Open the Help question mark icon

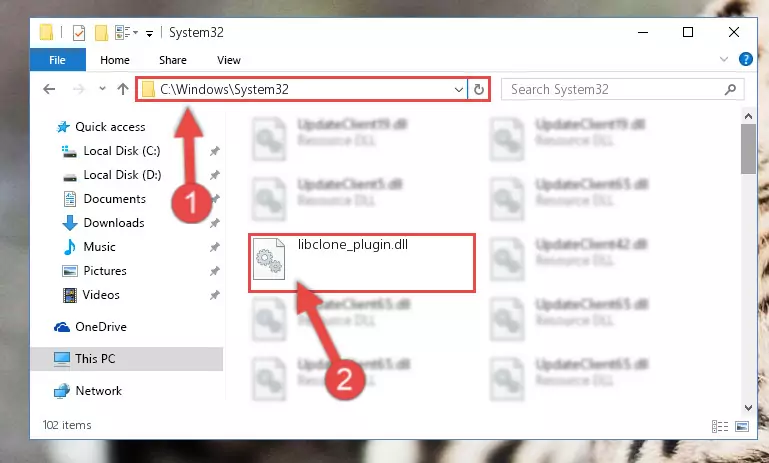click(x=745, y=59)
